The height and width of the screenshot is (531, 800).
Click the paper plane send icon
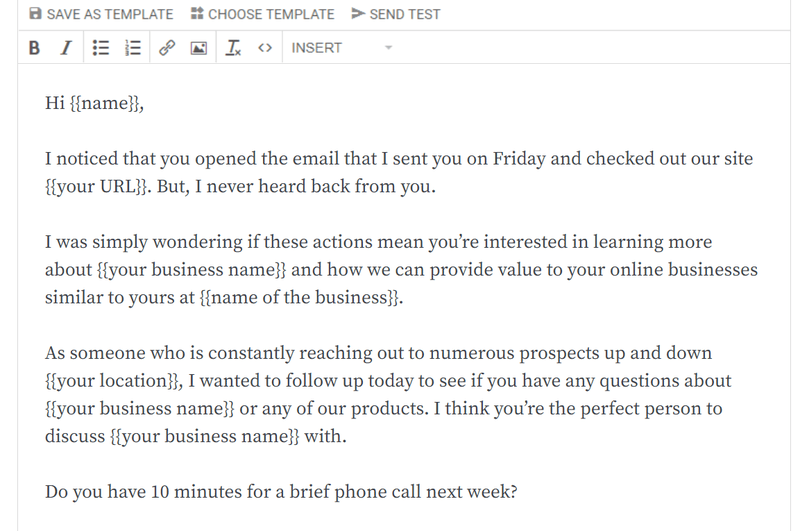358,14
